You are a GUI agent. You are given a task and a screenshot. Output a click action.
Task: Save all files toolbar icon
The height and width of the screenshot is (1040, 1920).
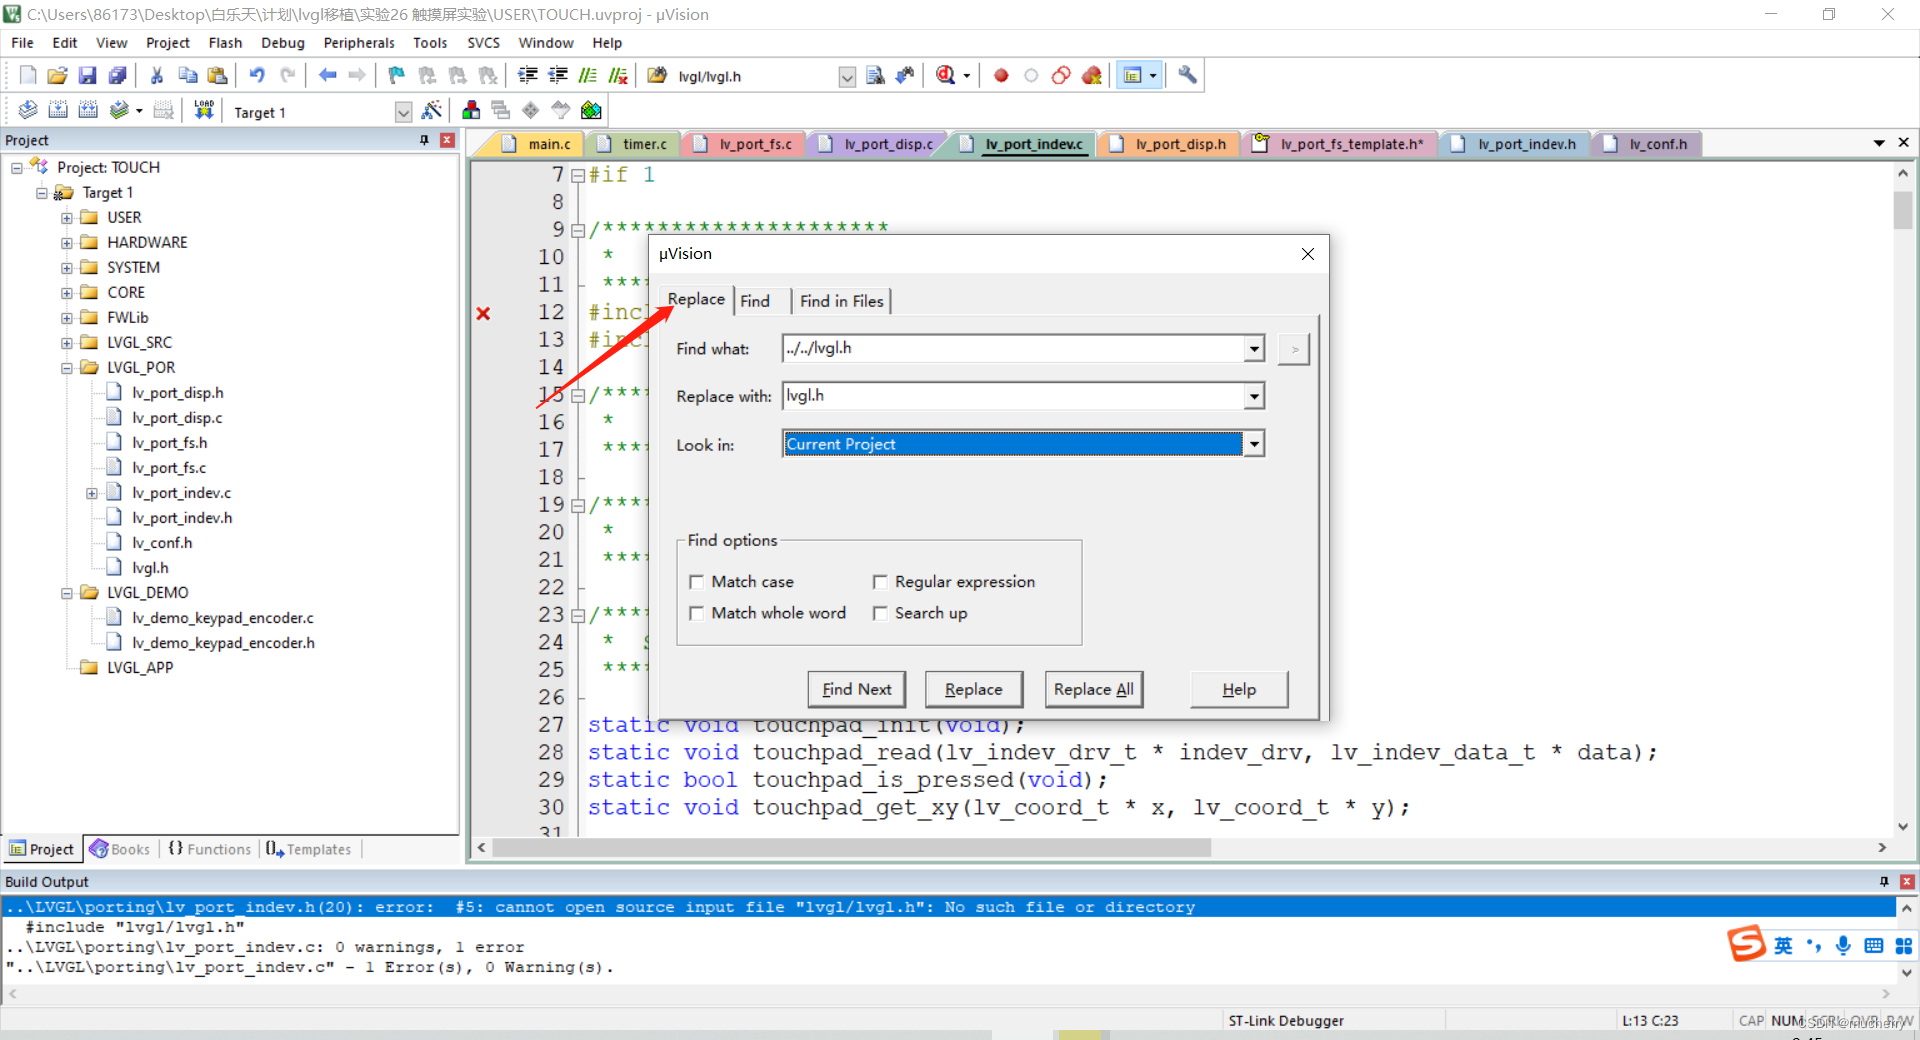(x=118, y=76)
